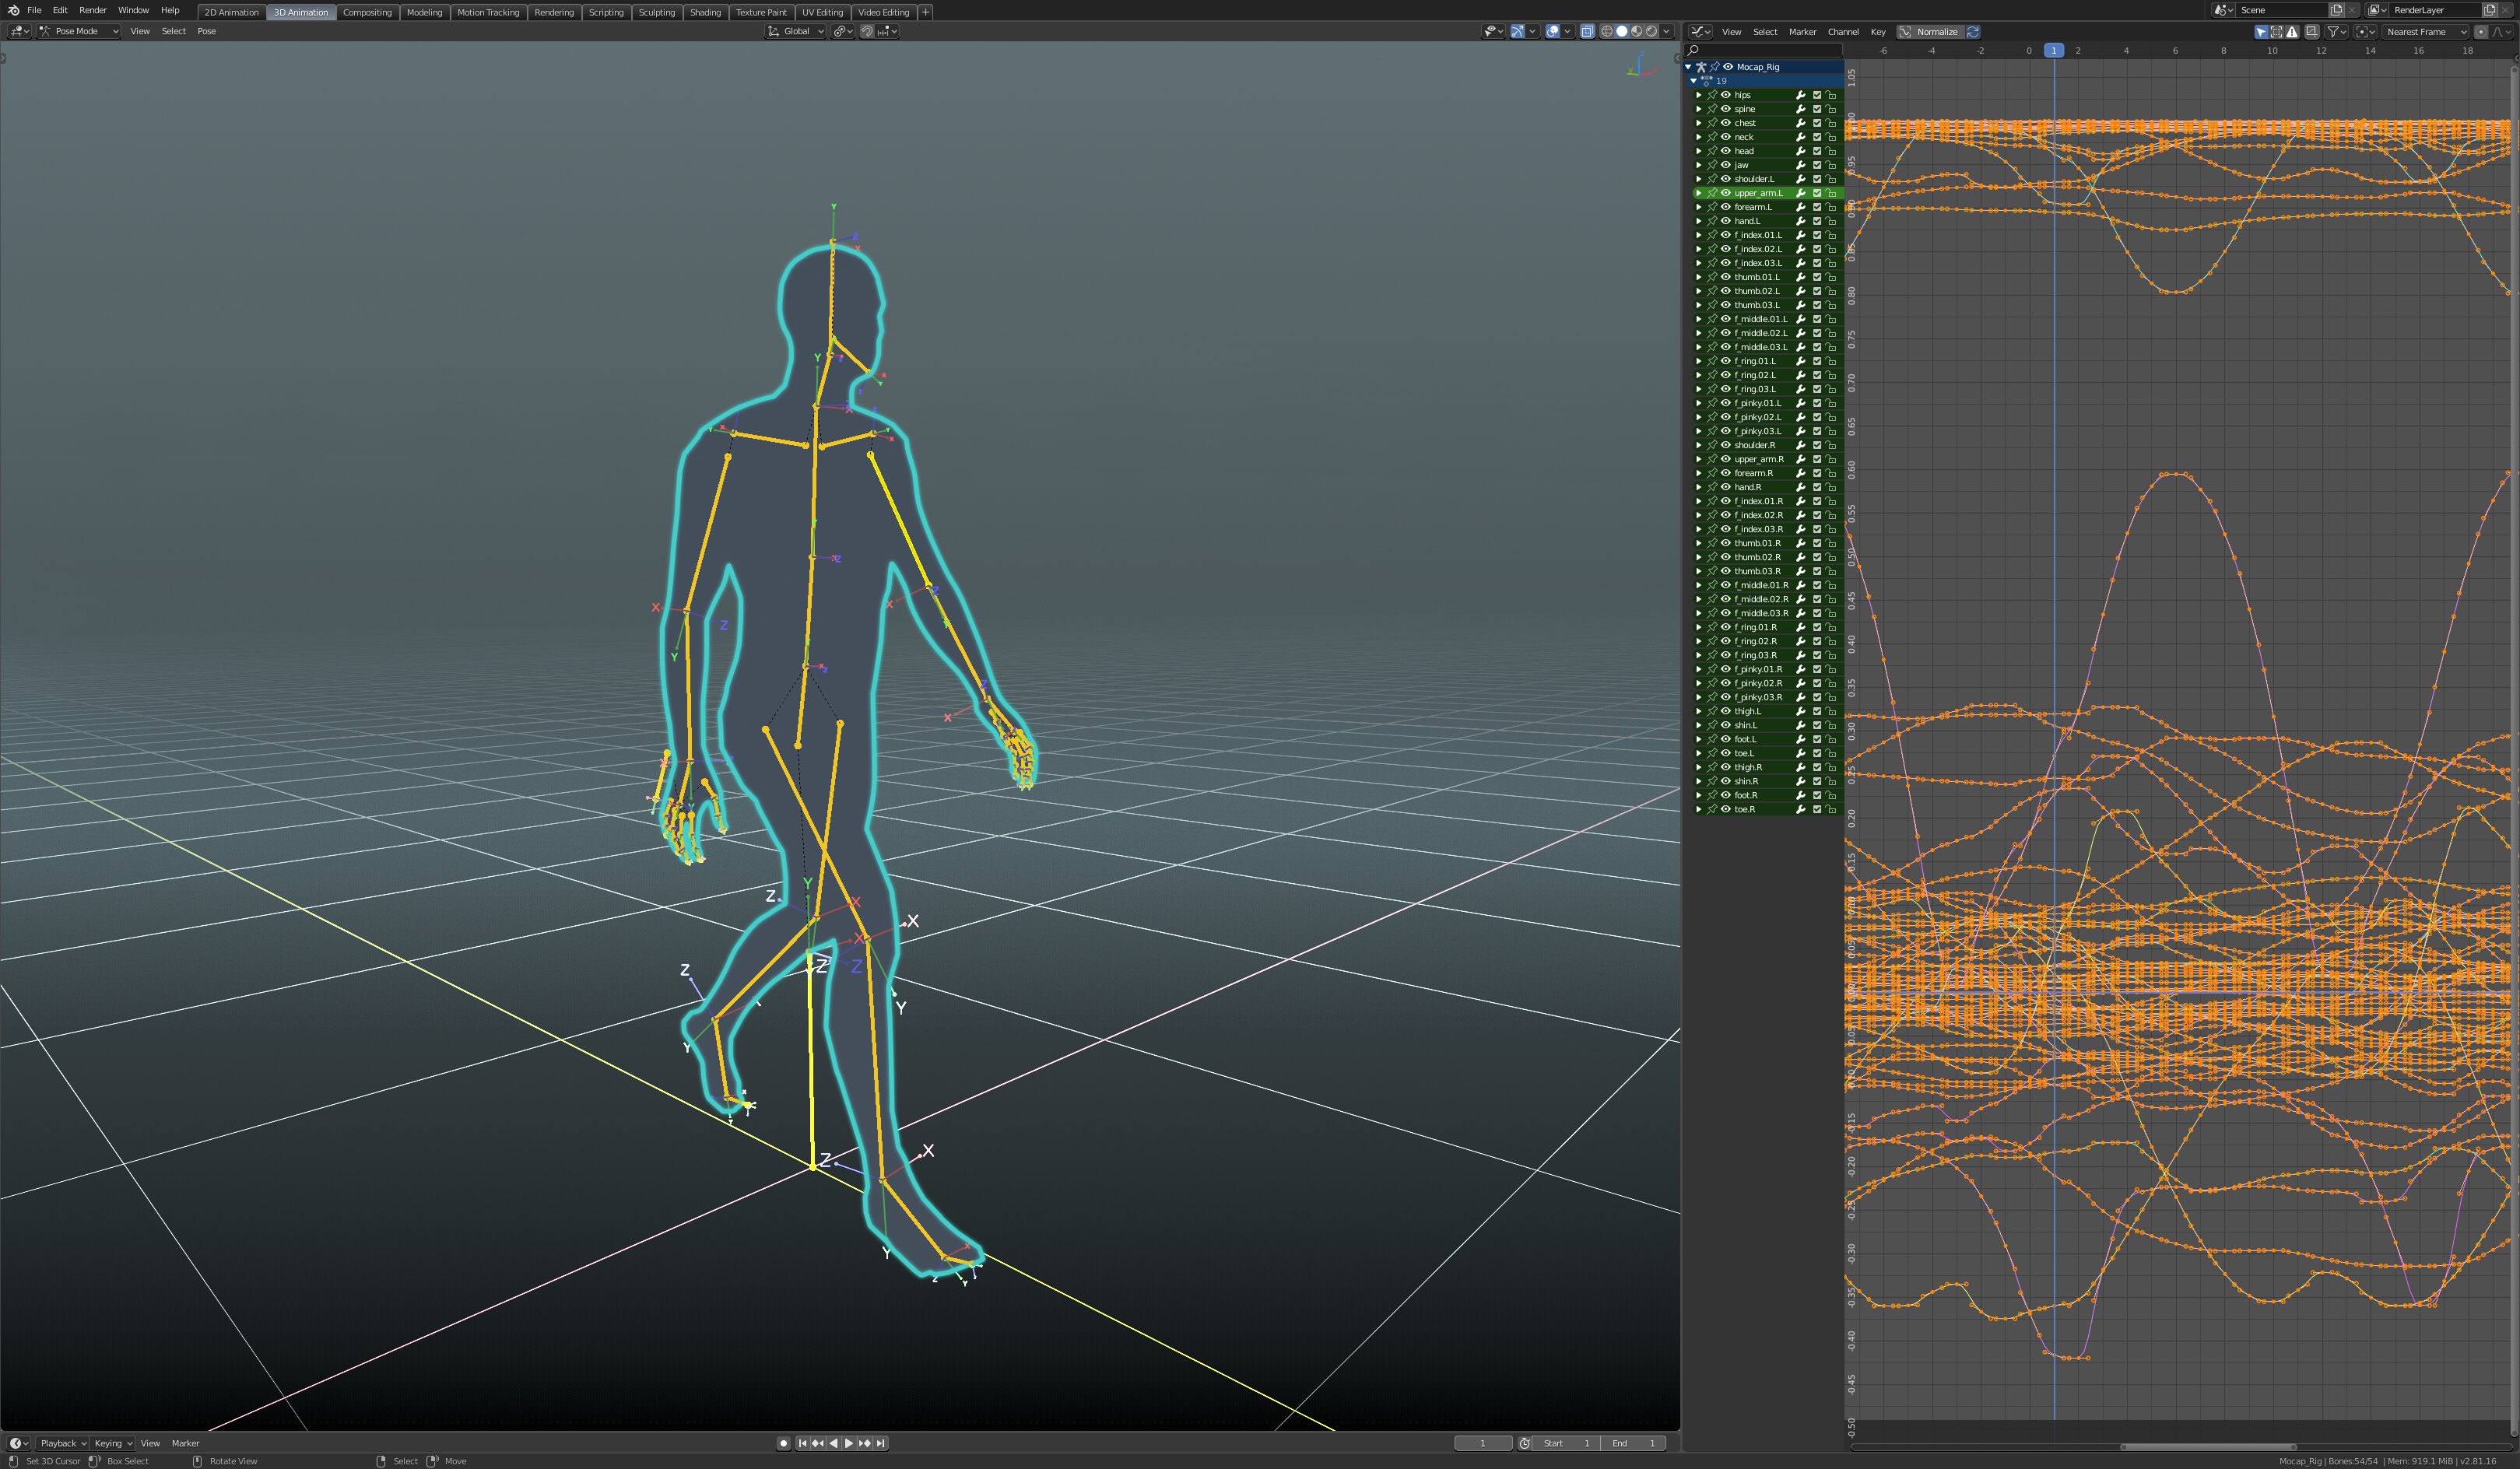Hide the chest channel eye toggle
2520x1469 pixels.
(1726, 123)
